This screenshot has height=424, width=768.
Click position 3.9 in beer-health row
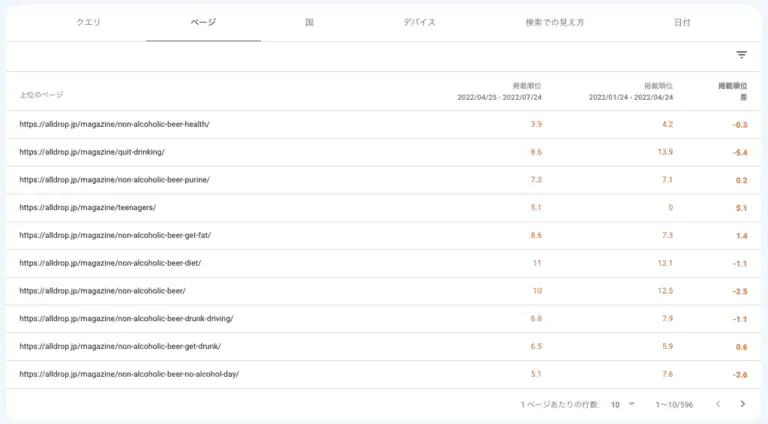tap(536, 124)
